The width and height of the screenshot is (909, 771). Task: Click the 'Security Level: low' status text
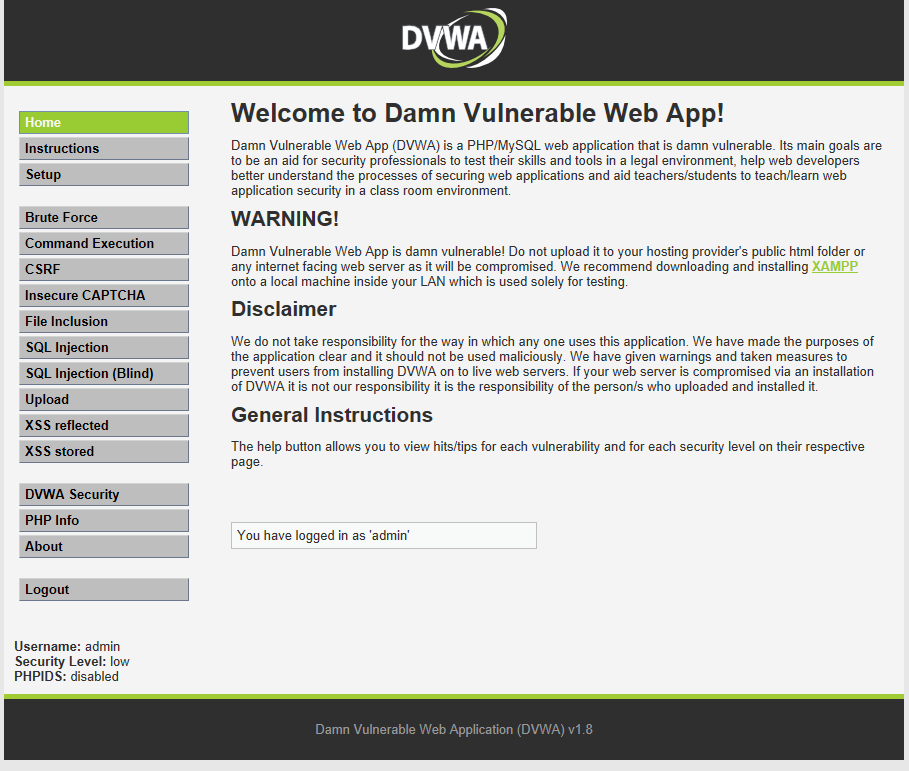pyautogui.click(x=72, y=661)
